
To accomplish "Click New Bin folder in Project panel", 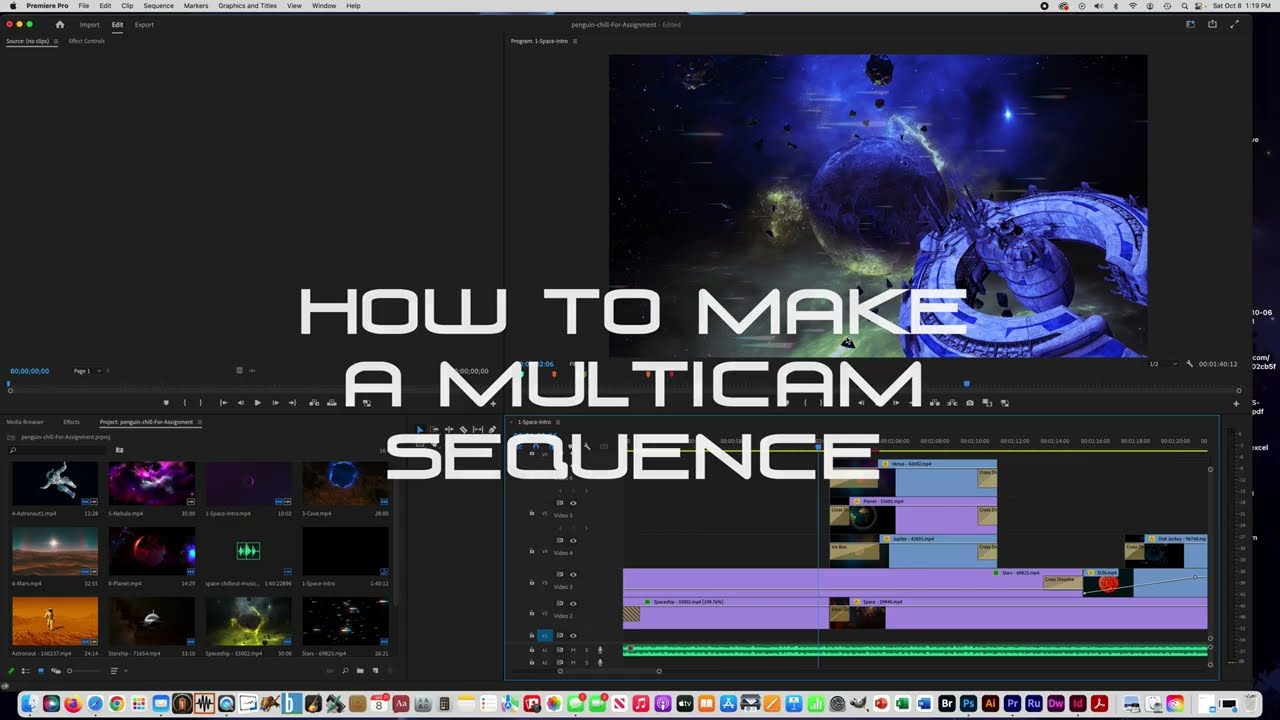I will tap(360, 670).
